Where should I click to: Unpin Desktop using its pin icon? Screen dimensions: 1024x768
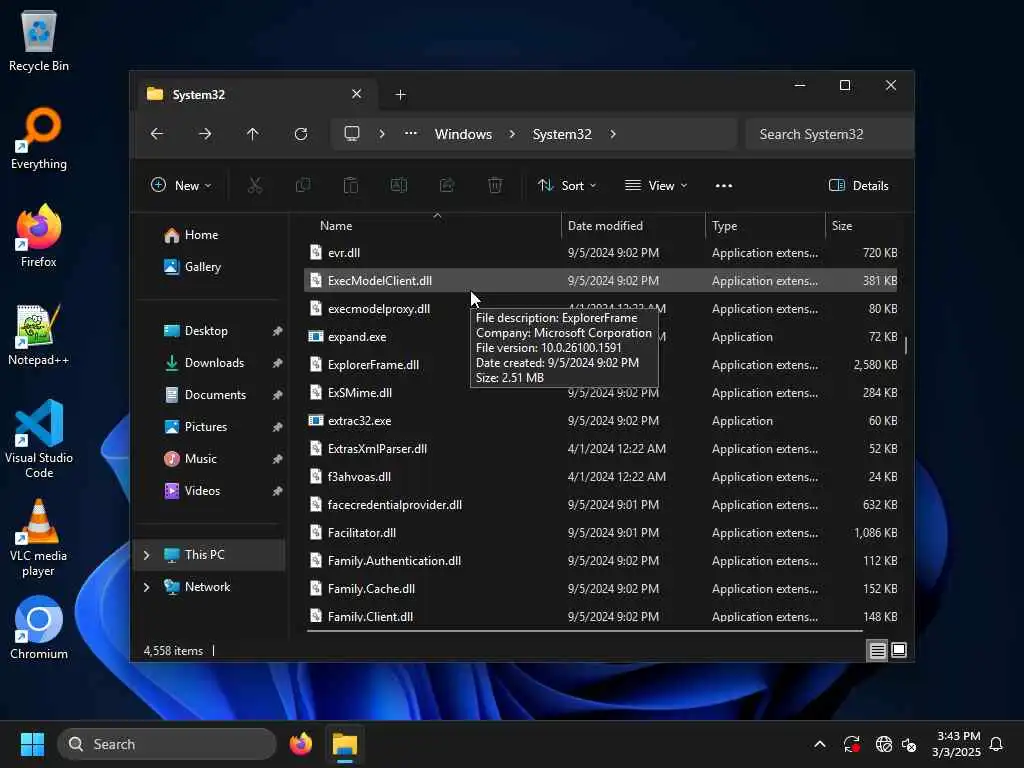[x=278, y=331]
